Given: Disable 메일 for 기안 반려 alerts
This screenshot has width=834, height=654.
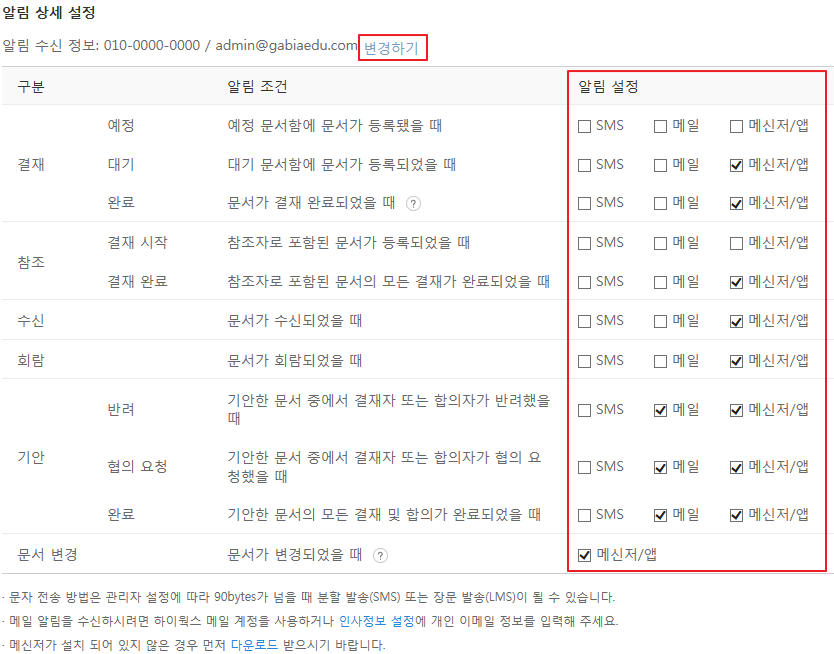Looking at the screenshot, I should pyautogui.click(x=661, y=409).
